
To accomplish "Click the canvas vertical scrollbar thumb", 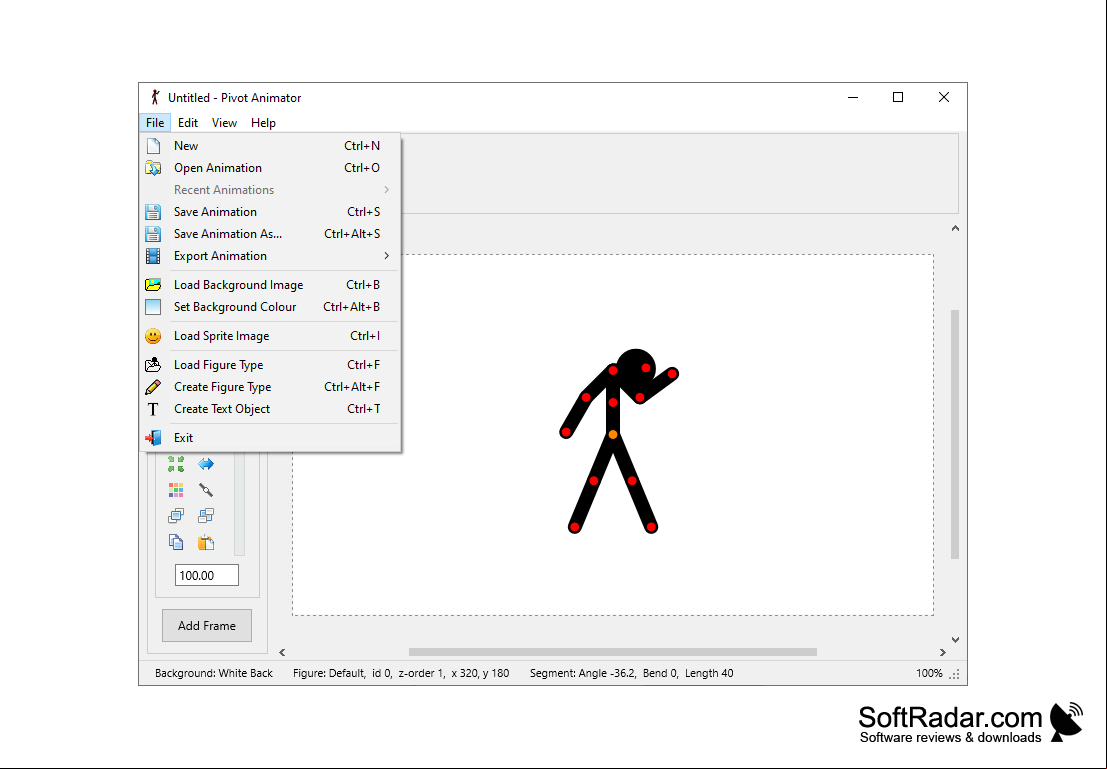I will [x=955, y=434].
